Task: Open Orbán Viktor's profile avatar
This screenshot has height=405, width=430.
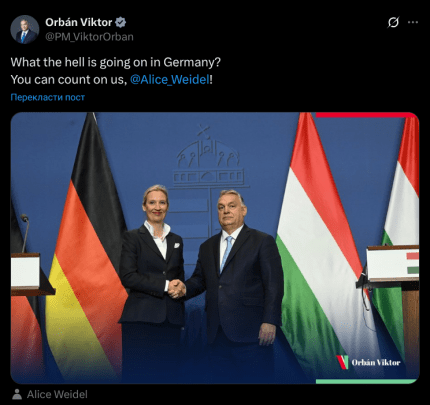Action: tap(25, 29)
